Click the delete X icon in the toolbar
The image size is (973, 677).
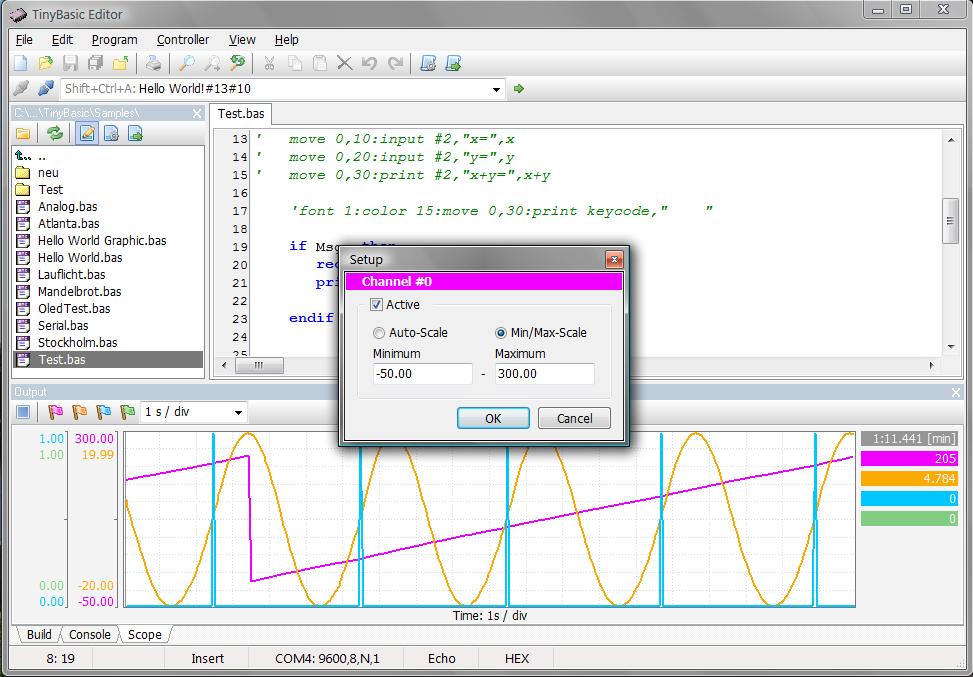(345, 64)
